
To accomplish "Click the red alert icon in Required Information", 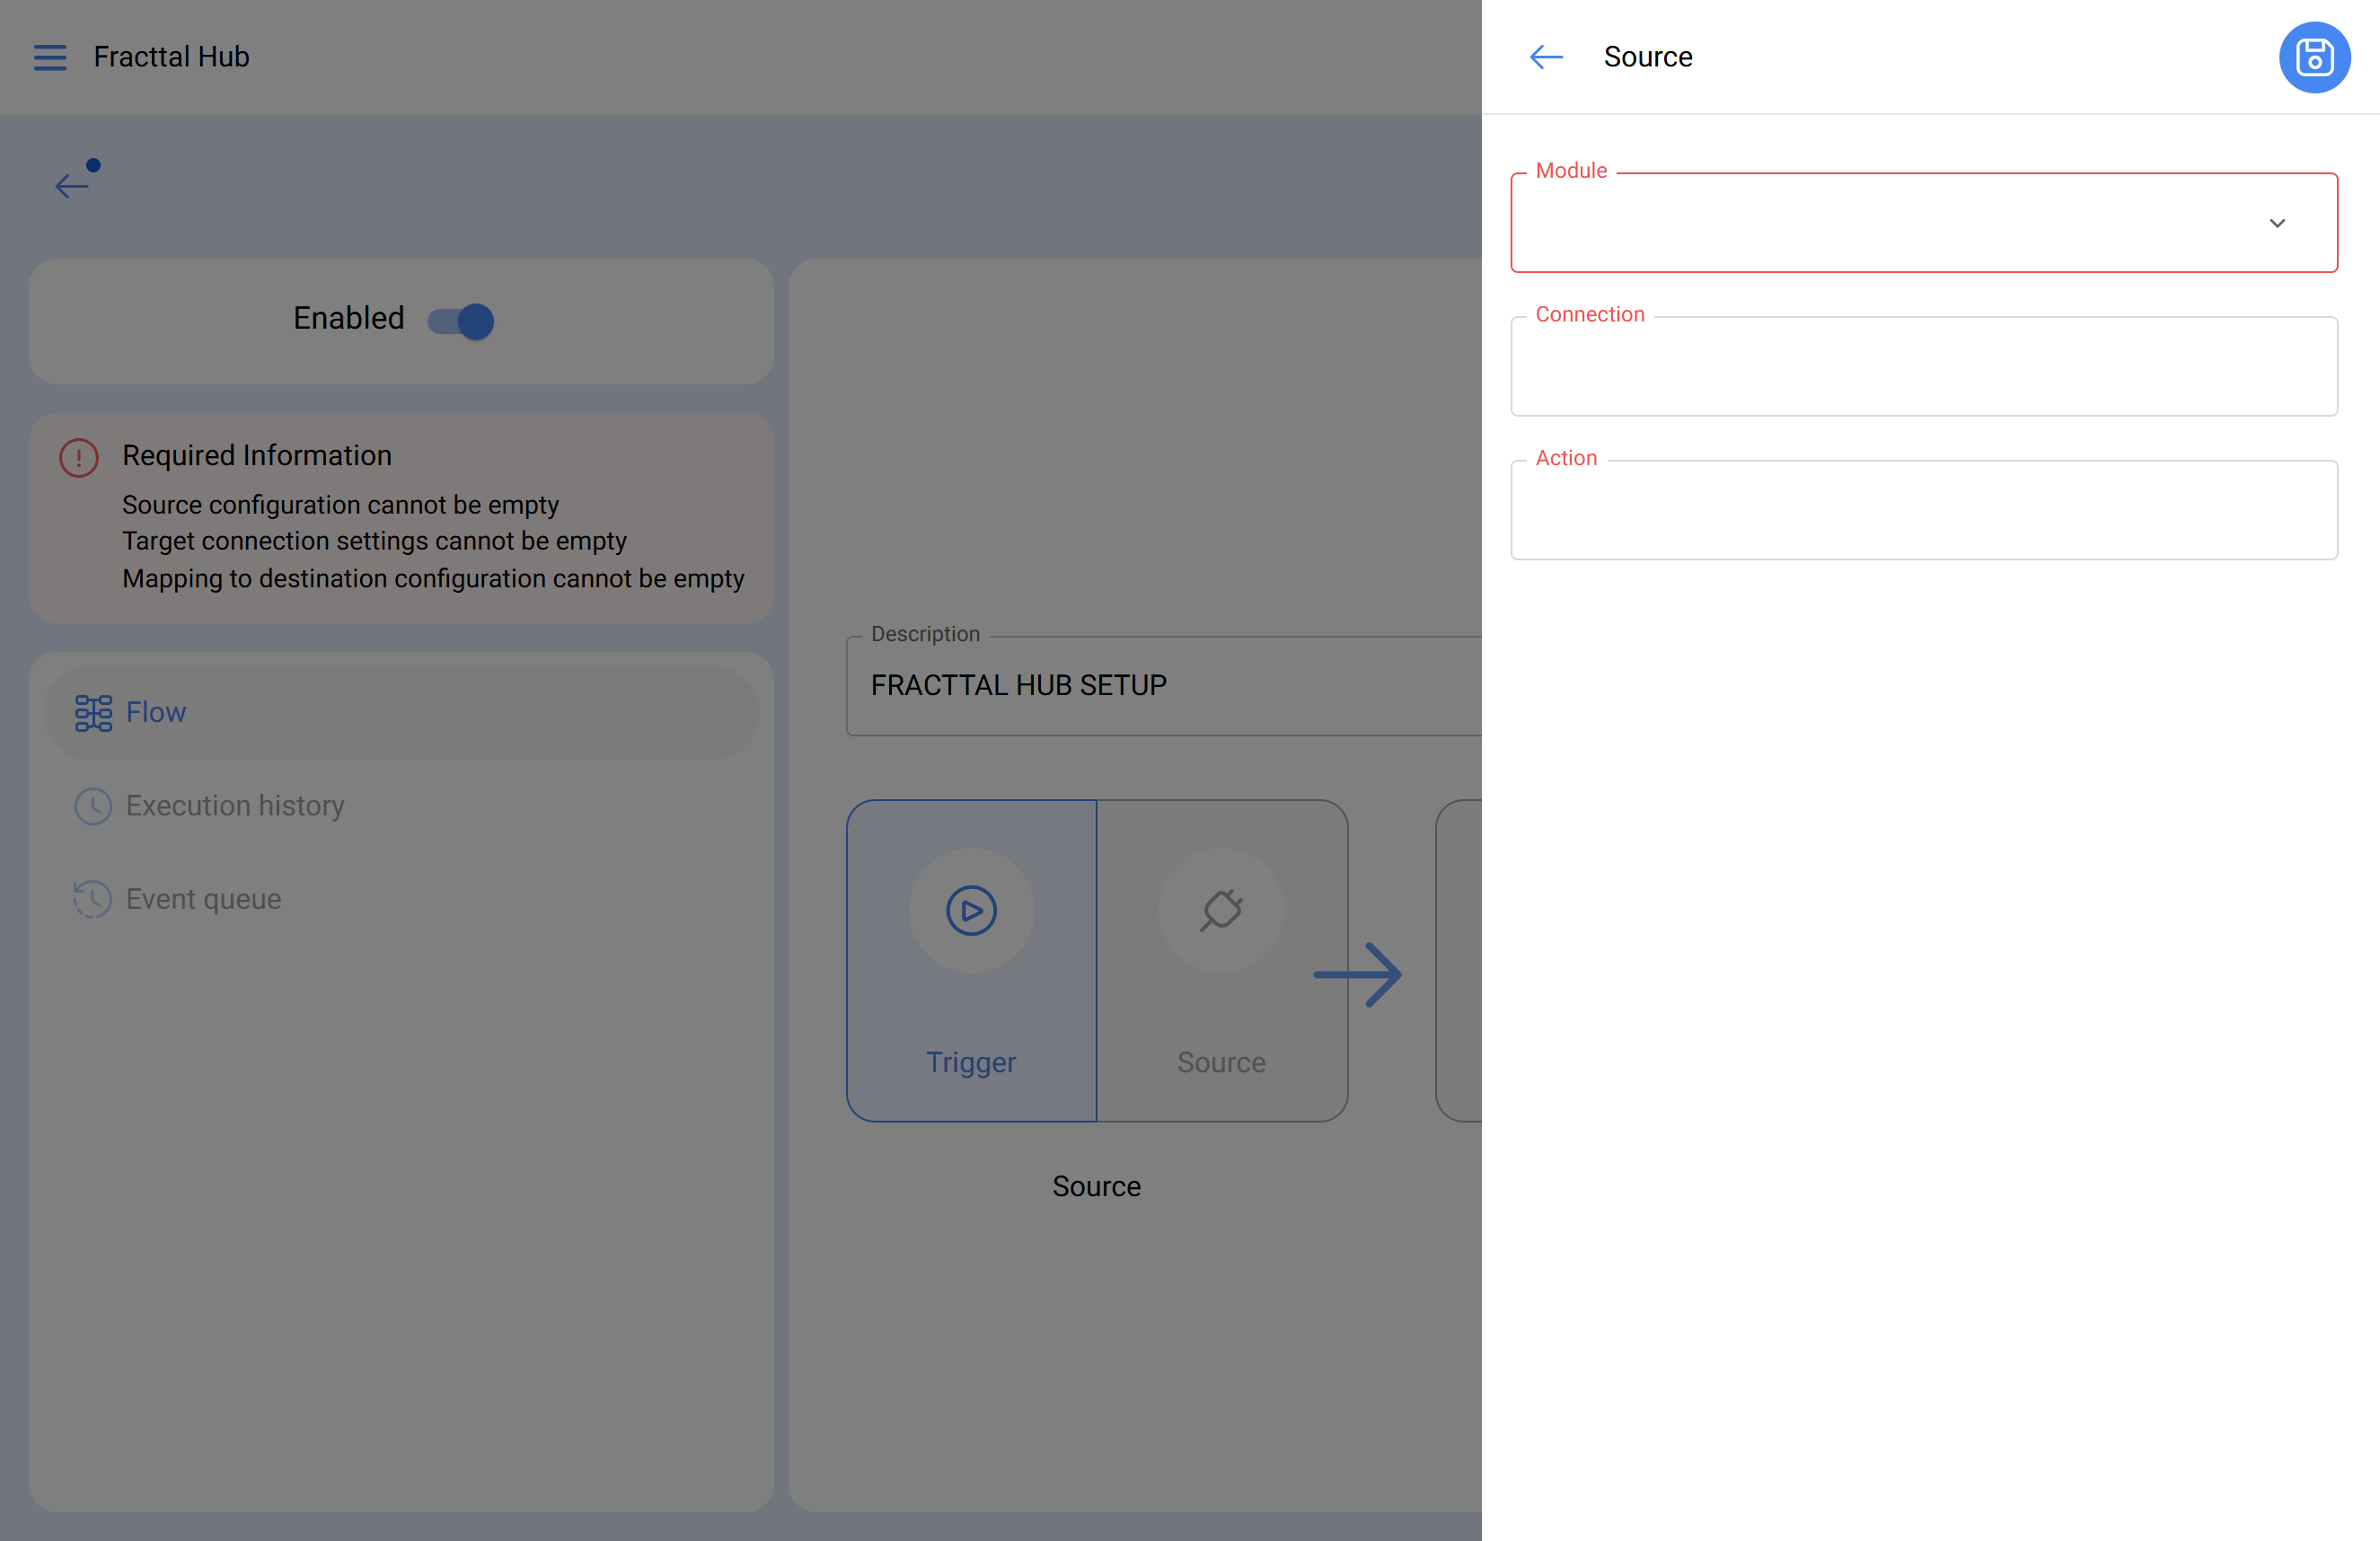I will pos(78,458).
